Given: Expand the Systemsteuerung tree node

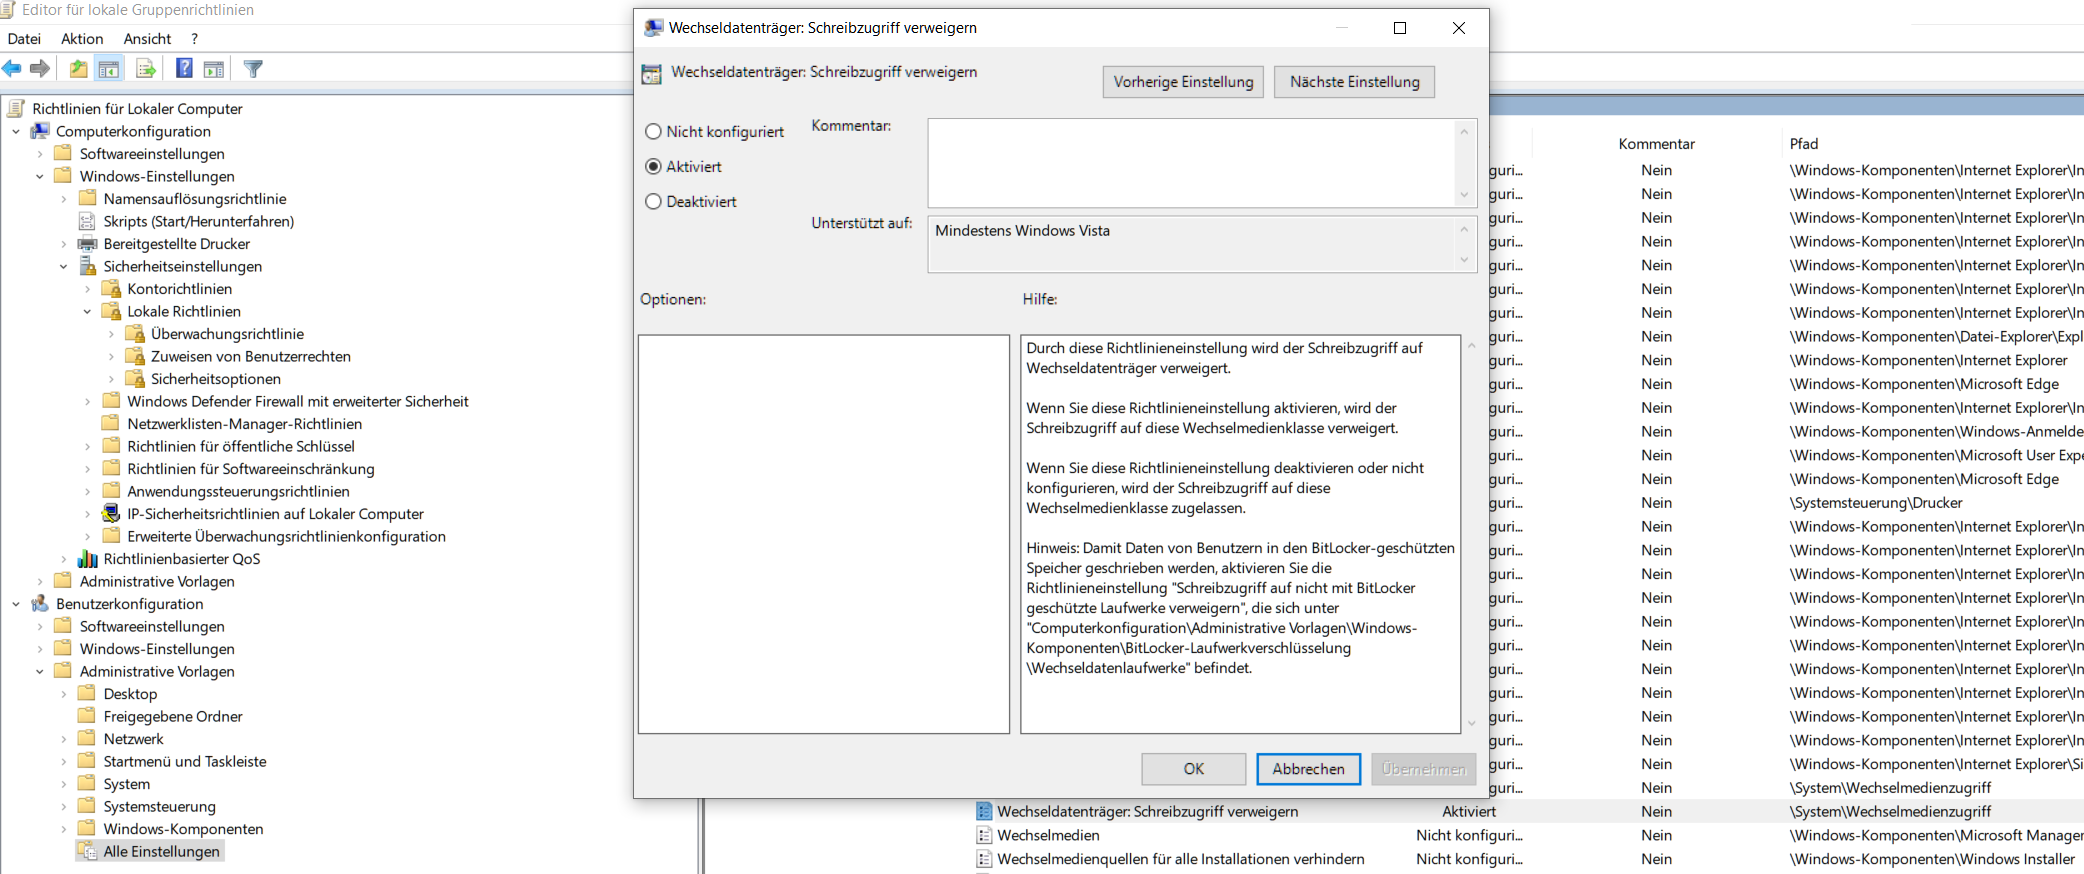Looking at the screenshot, I should pos(63,806).
